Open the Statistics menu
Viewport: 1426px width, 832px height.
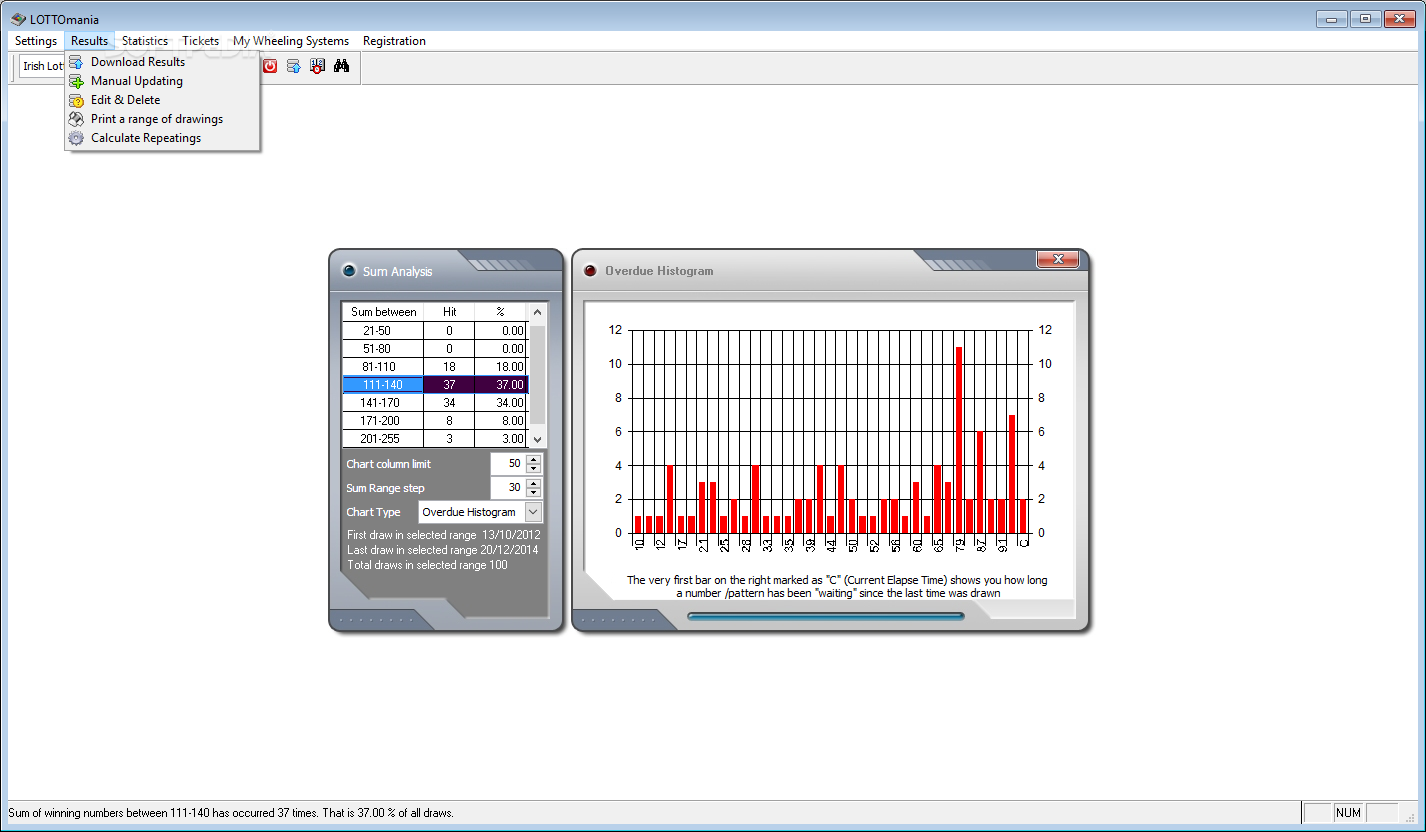pos(145,41)
